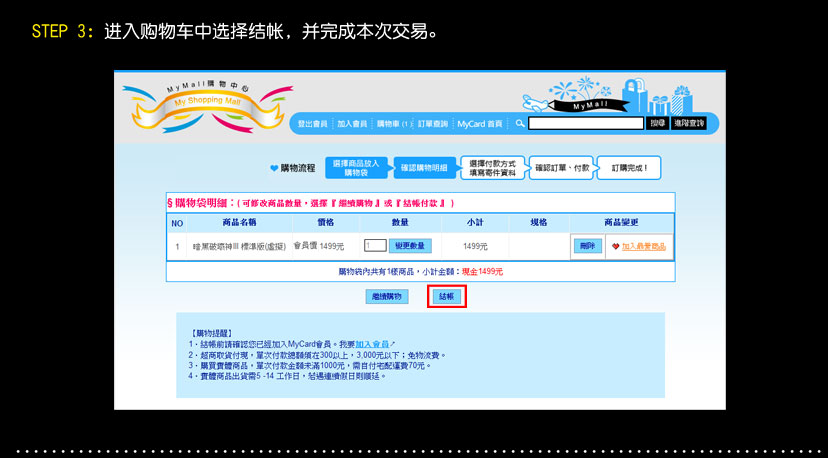Click the quantity input field
828x458 pixels.
click(x=375, y=246)
